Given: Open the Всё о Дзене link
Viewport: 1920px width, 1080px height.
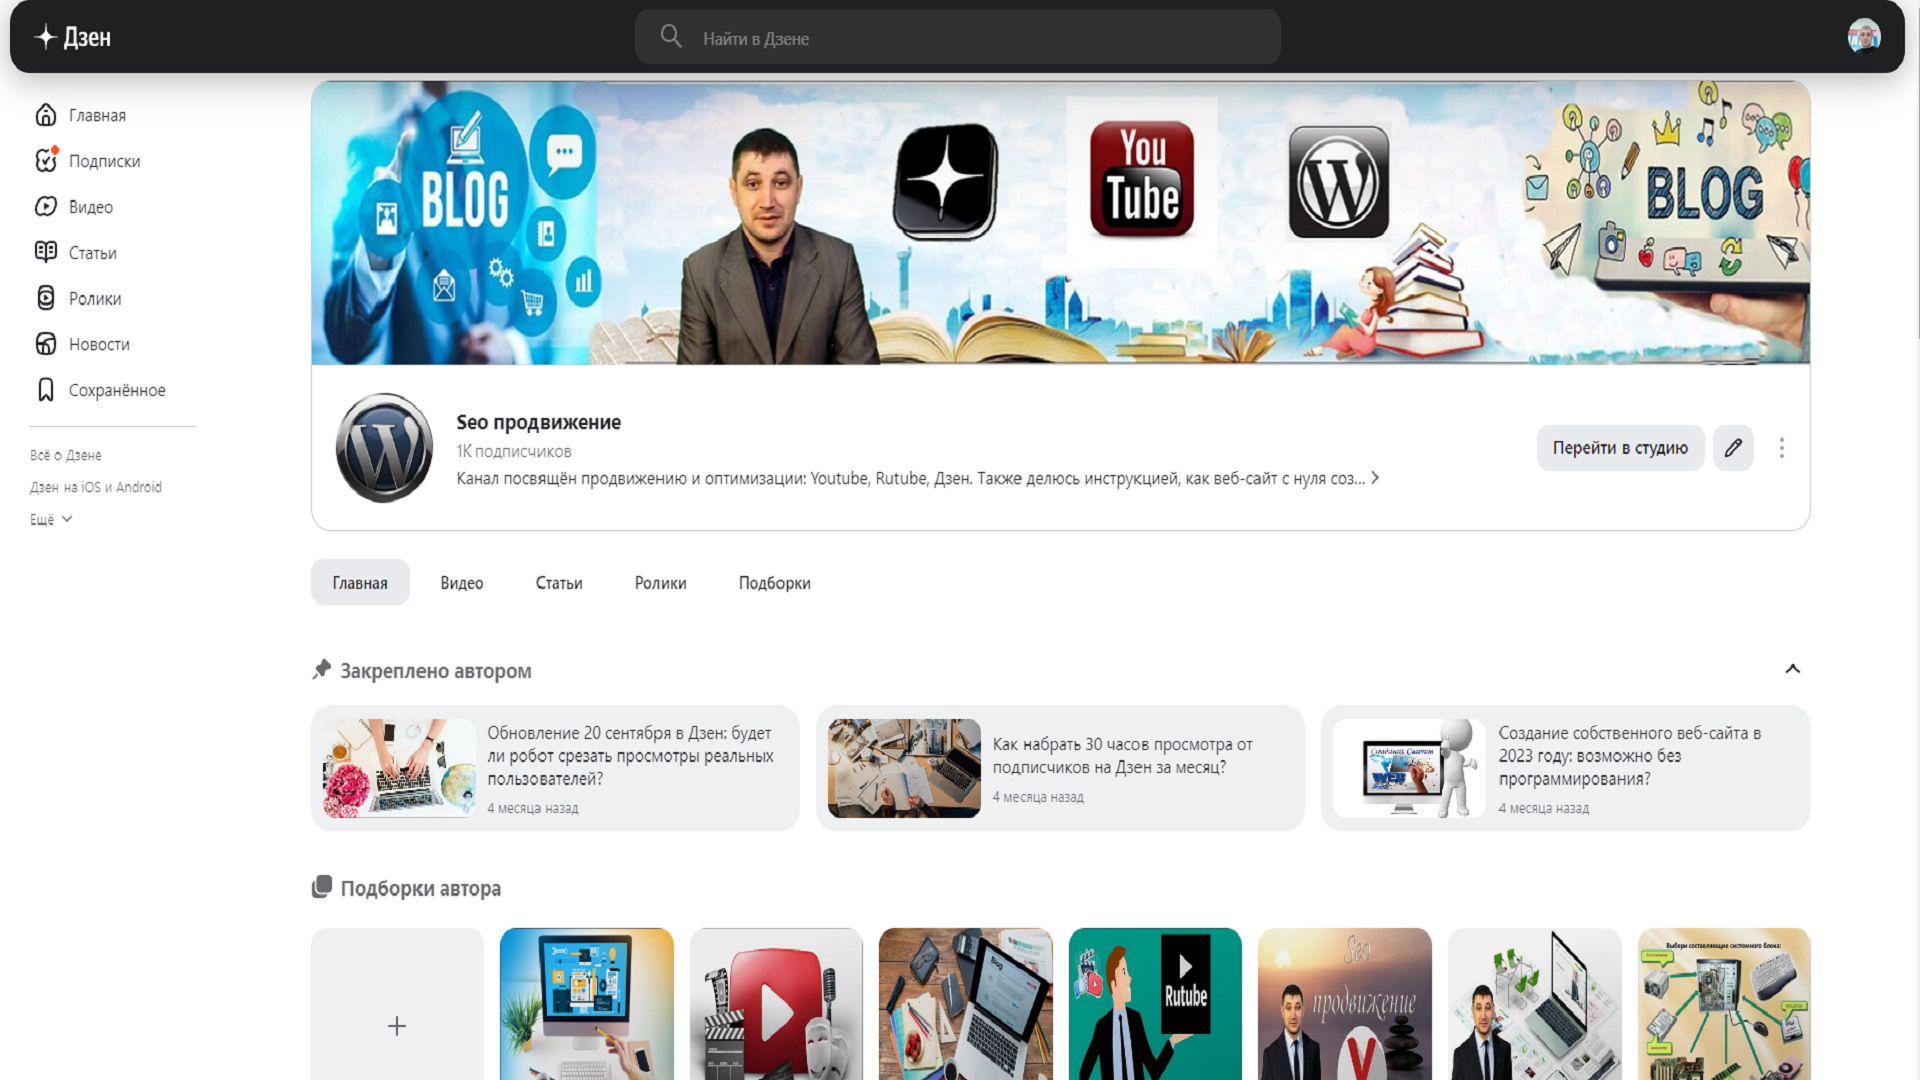Looking at the screenshot, I should point(66,455).
